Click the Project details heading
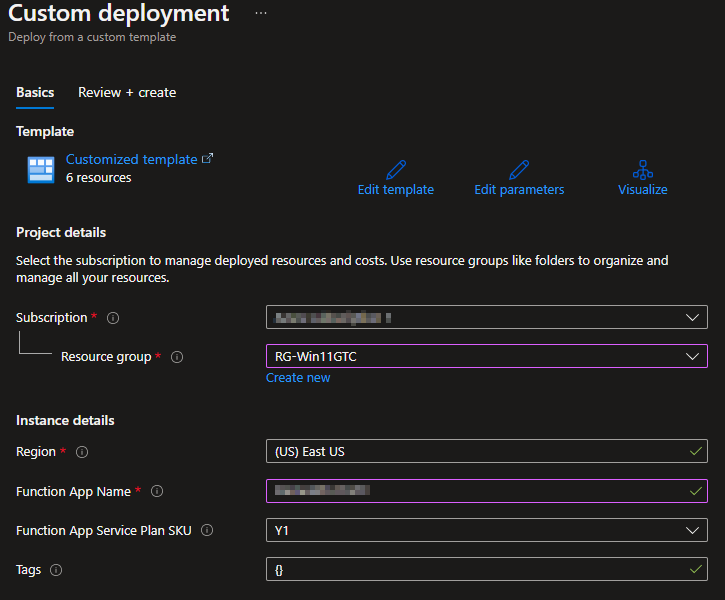The width and height of the screenshot is (725, 600). click(x=61, y=233)
